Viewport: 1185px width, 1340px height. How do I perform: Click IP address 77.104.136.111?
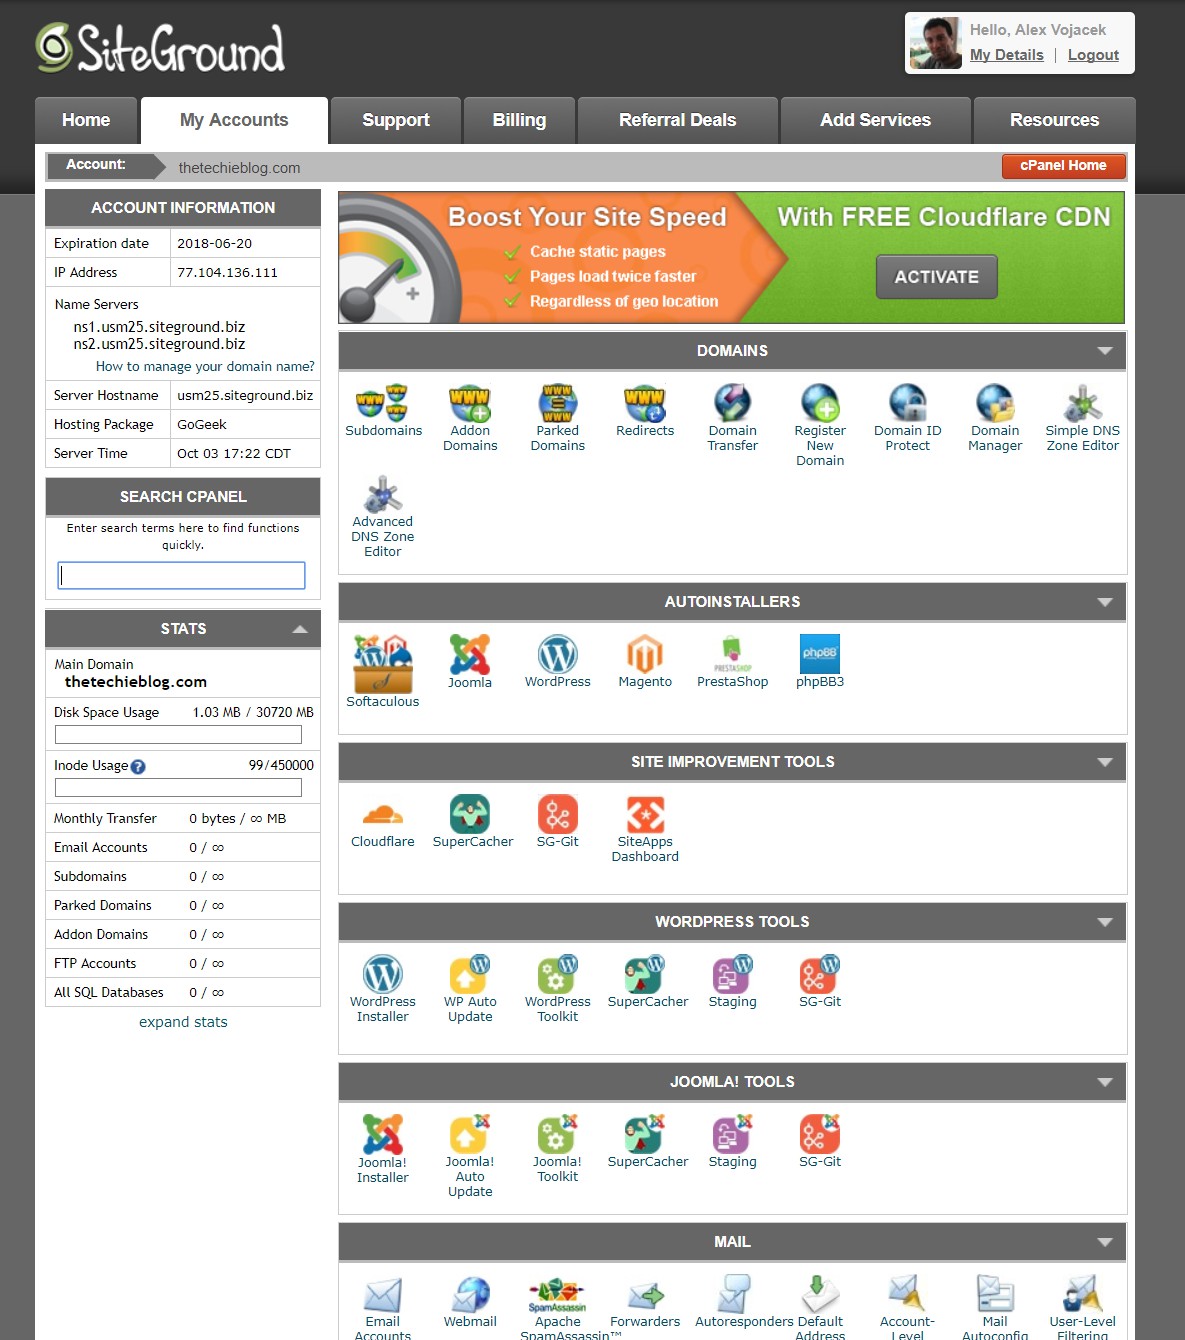[x=227, y=272]
